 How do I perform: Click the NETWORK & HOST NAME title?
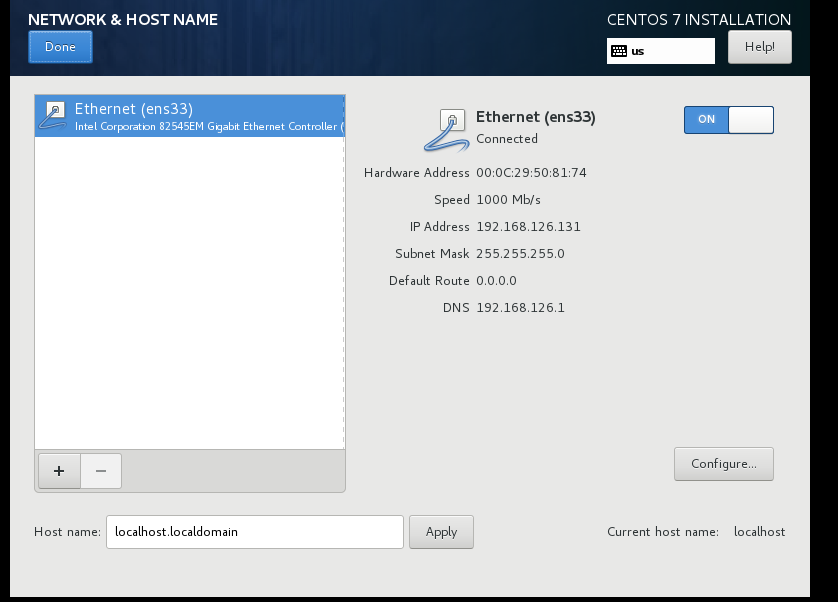click(x=123, y=20)
